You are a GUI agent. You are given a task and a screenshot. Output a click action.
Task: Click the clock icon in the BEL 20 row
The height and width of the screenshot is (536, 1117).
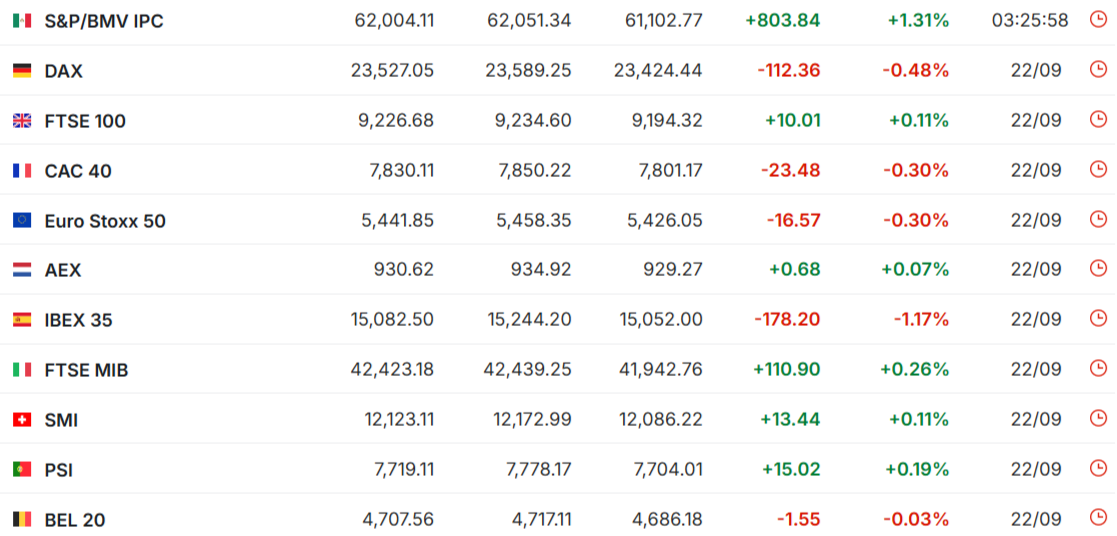[x=1098, y=518]
